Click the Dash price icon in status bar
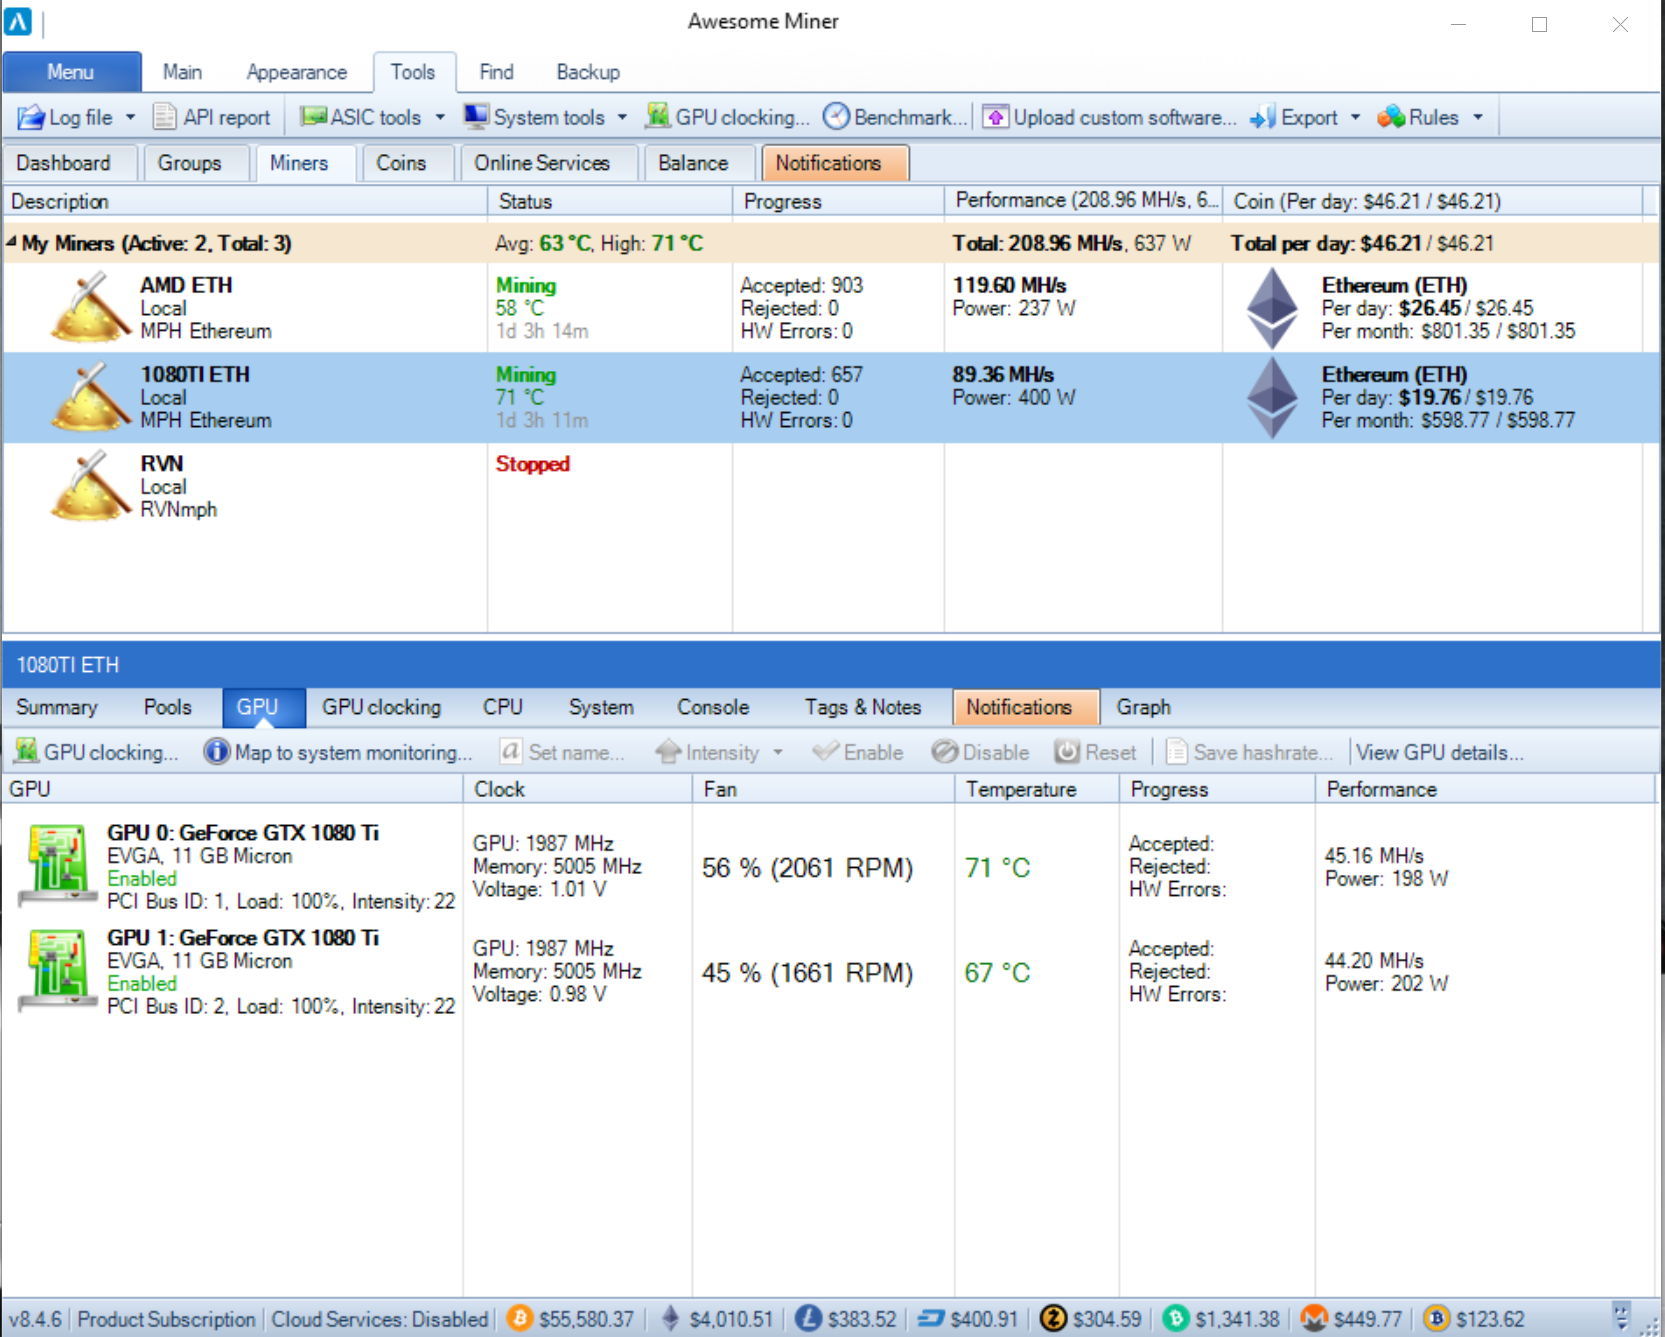1665x1337 pixels. tap(931, 1319)
